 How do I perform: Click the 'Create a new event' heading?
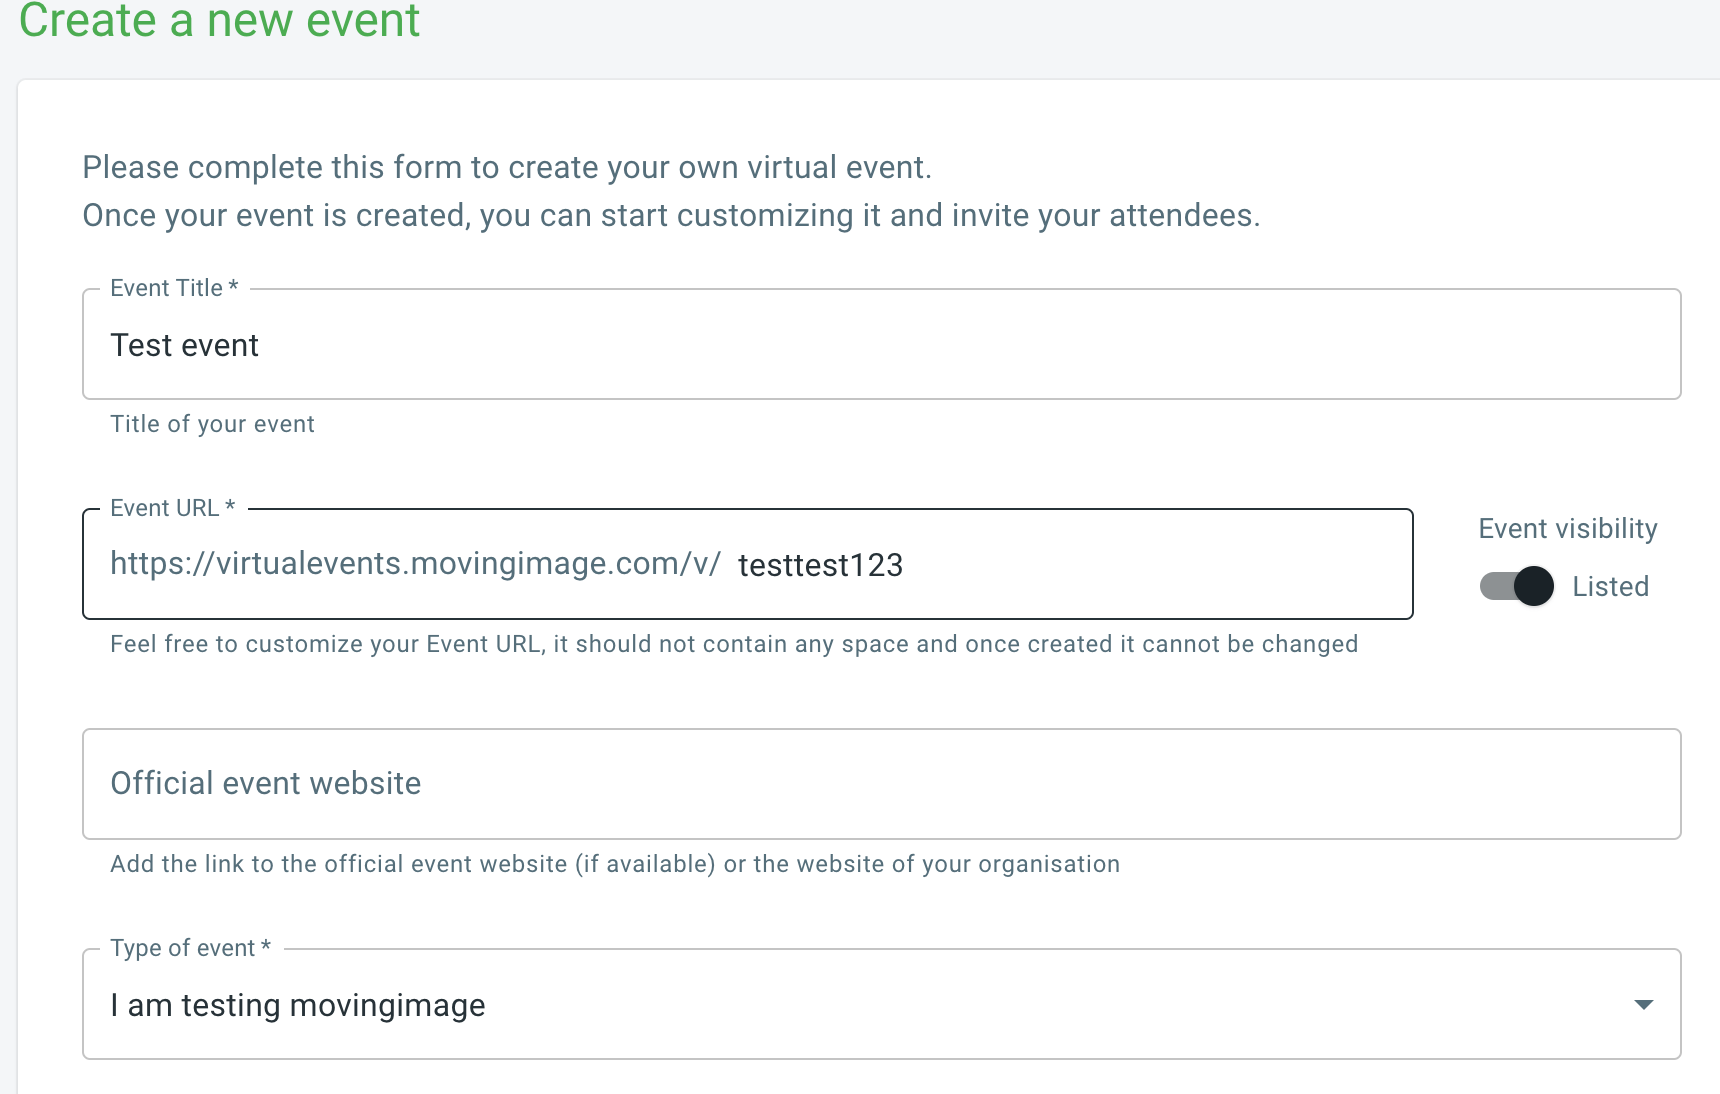point(219,20)
